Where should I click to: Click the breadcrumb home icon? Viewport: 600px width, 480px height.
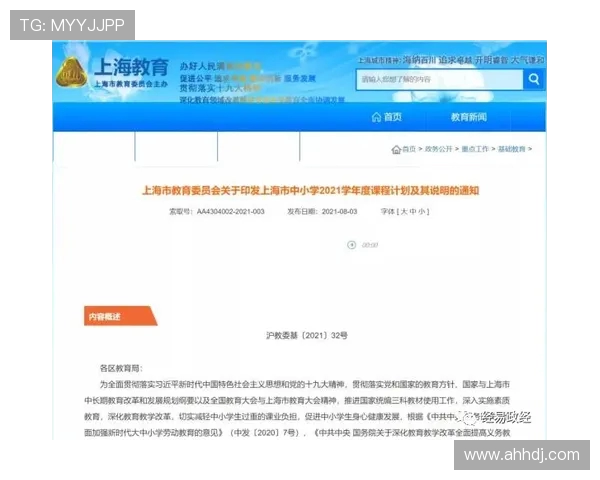pyautogui.click(x=396, y=149)
